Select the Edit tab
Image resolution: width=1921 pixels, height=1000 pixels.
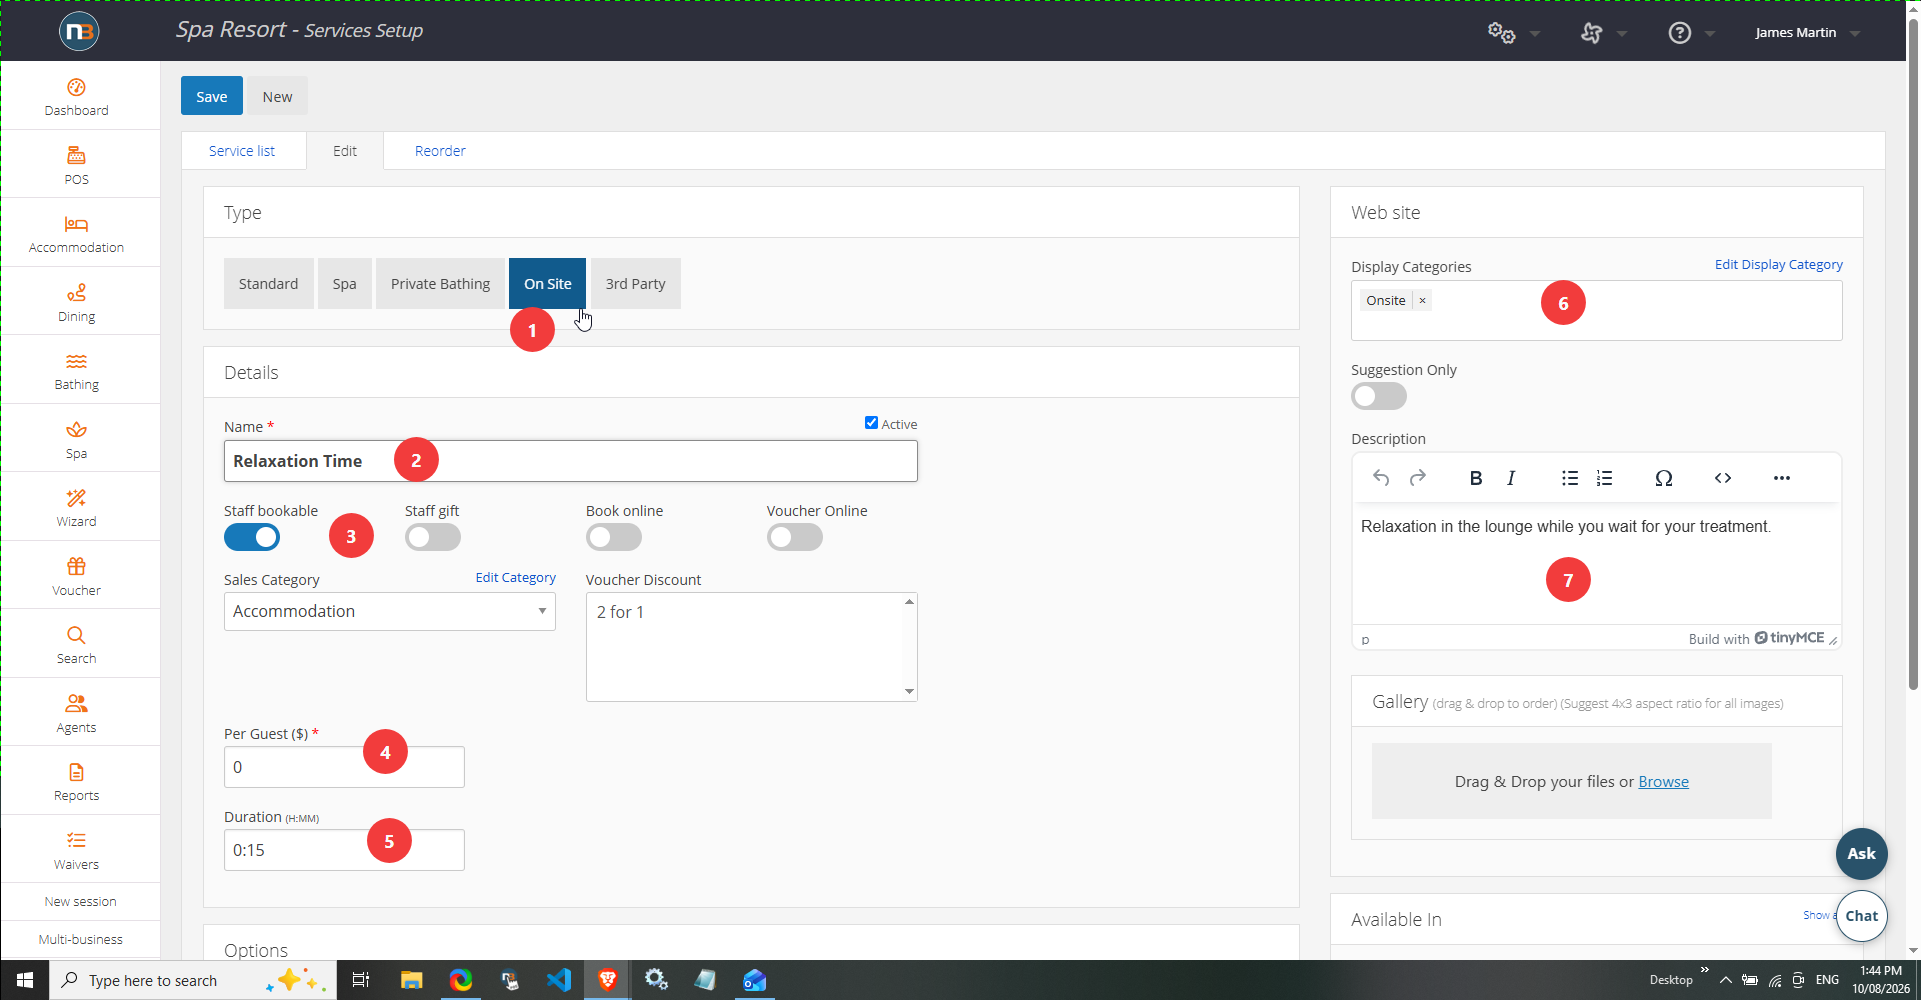click(x=345, y=151)
